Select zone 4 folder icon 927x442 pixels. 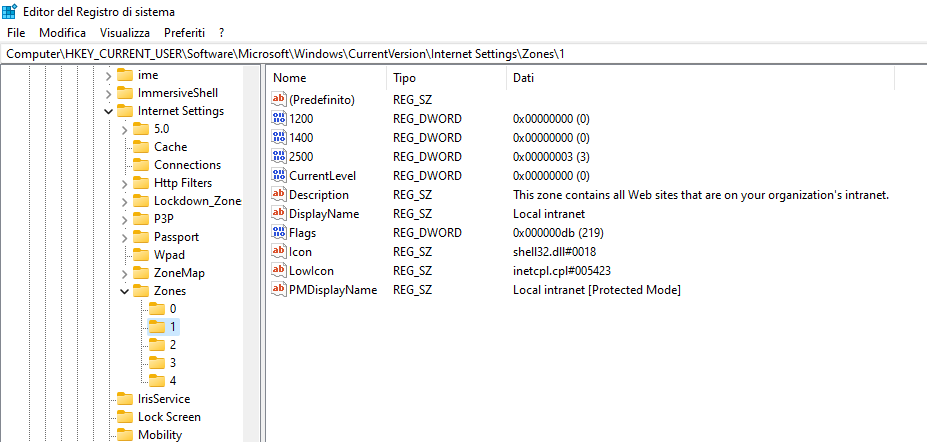pos(157,381)
